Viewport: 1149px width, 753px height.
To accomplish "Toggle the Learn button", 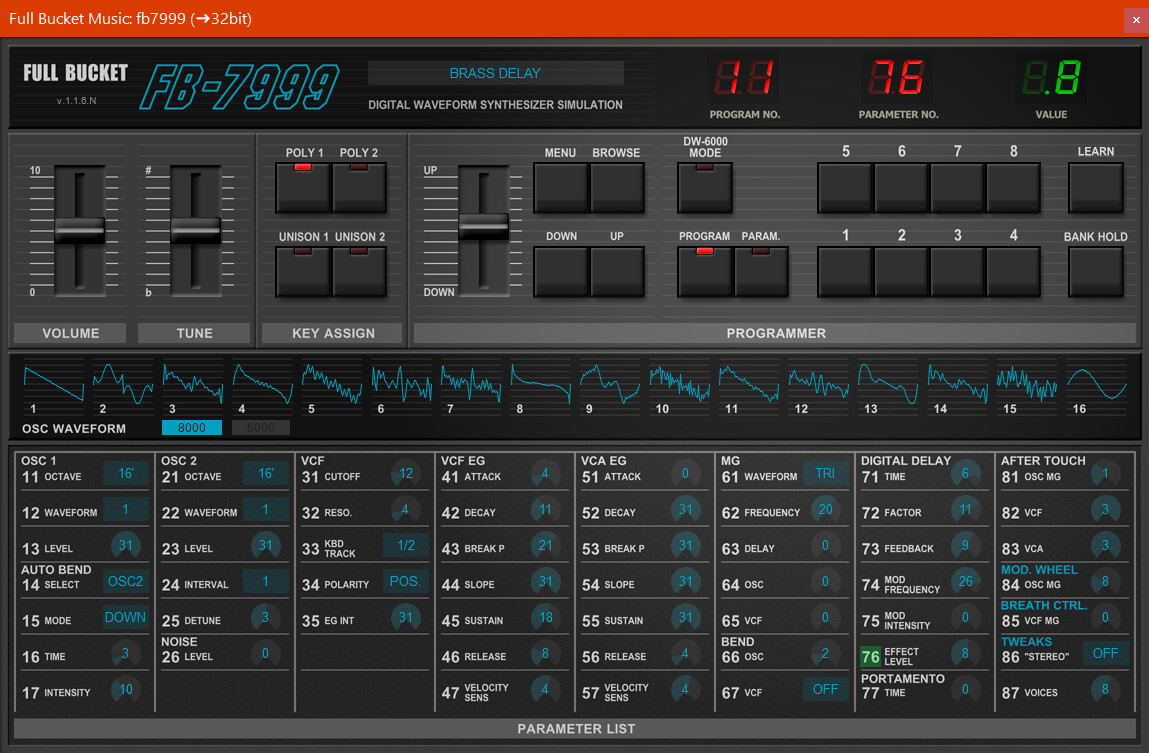I will (x=1096, y=188).
